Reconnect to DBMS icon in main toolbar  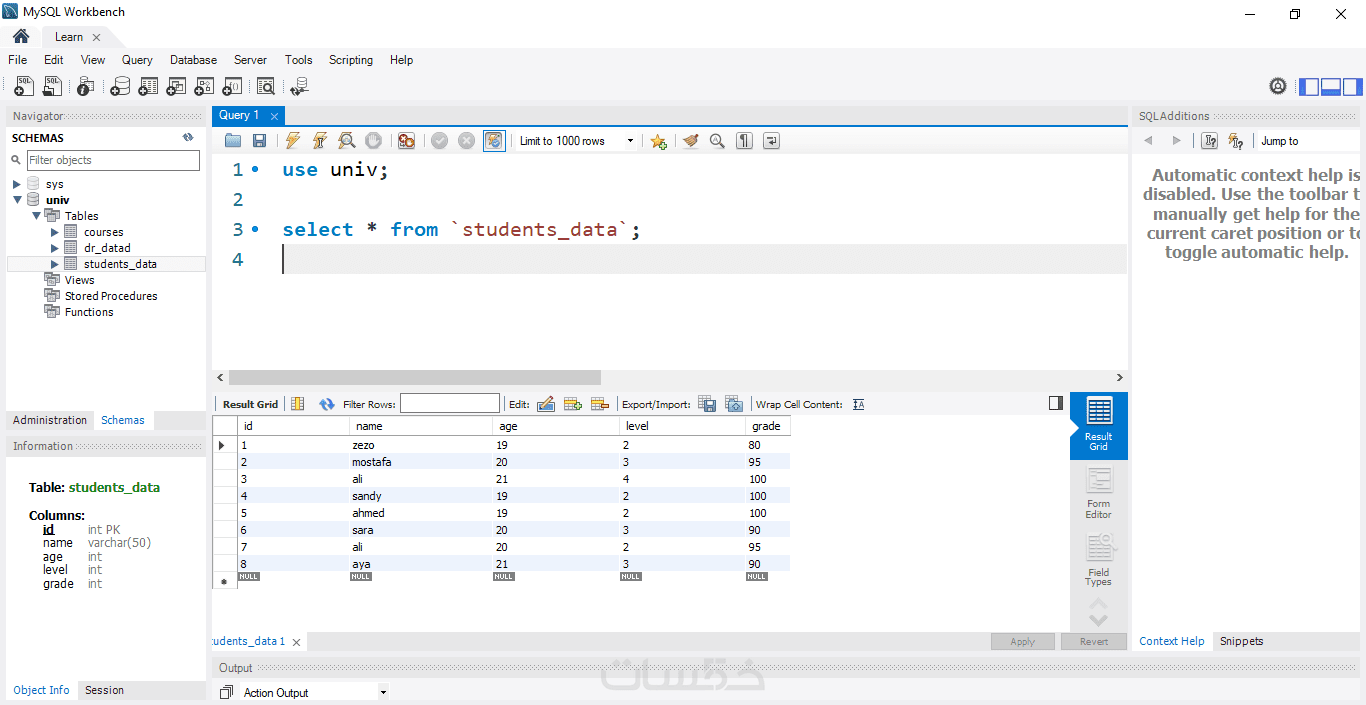[x=299, y=86]
